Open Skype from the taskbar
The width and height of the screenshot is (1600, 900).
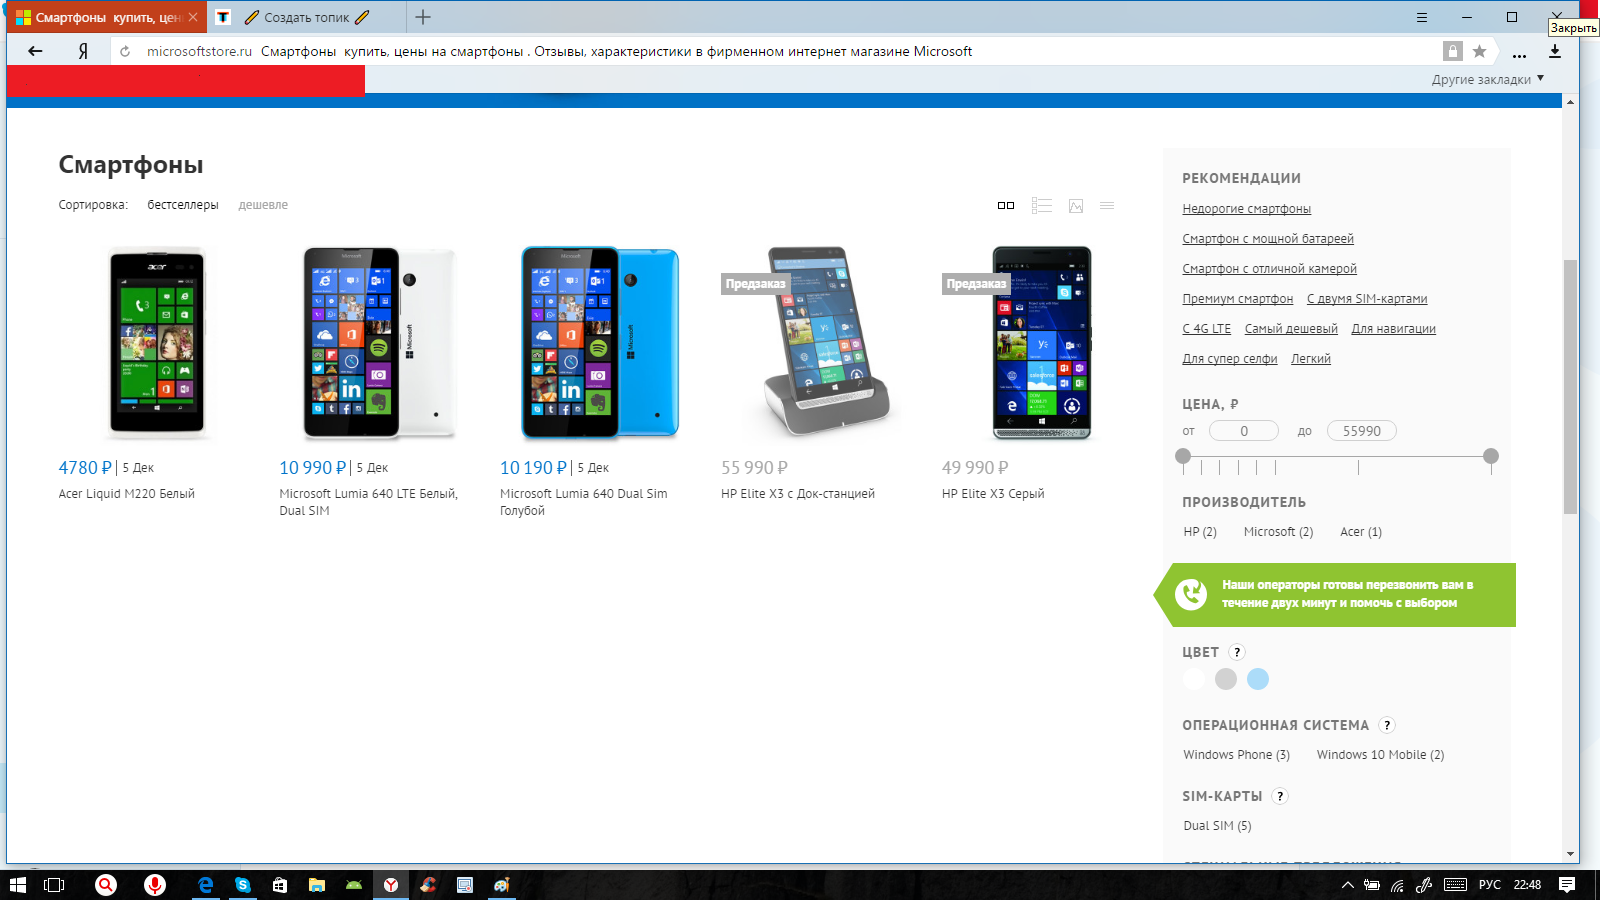coord(243,885)
